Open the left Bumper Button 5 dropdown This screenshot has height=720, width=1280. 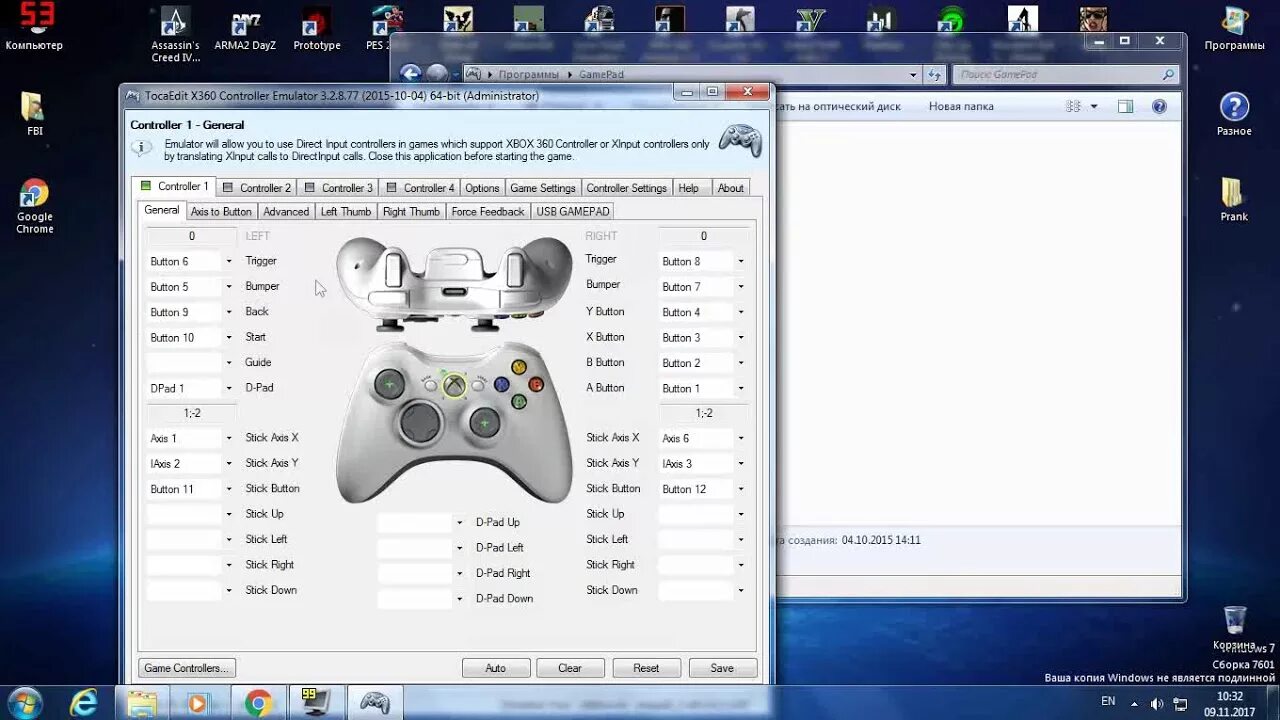point(229,287)
